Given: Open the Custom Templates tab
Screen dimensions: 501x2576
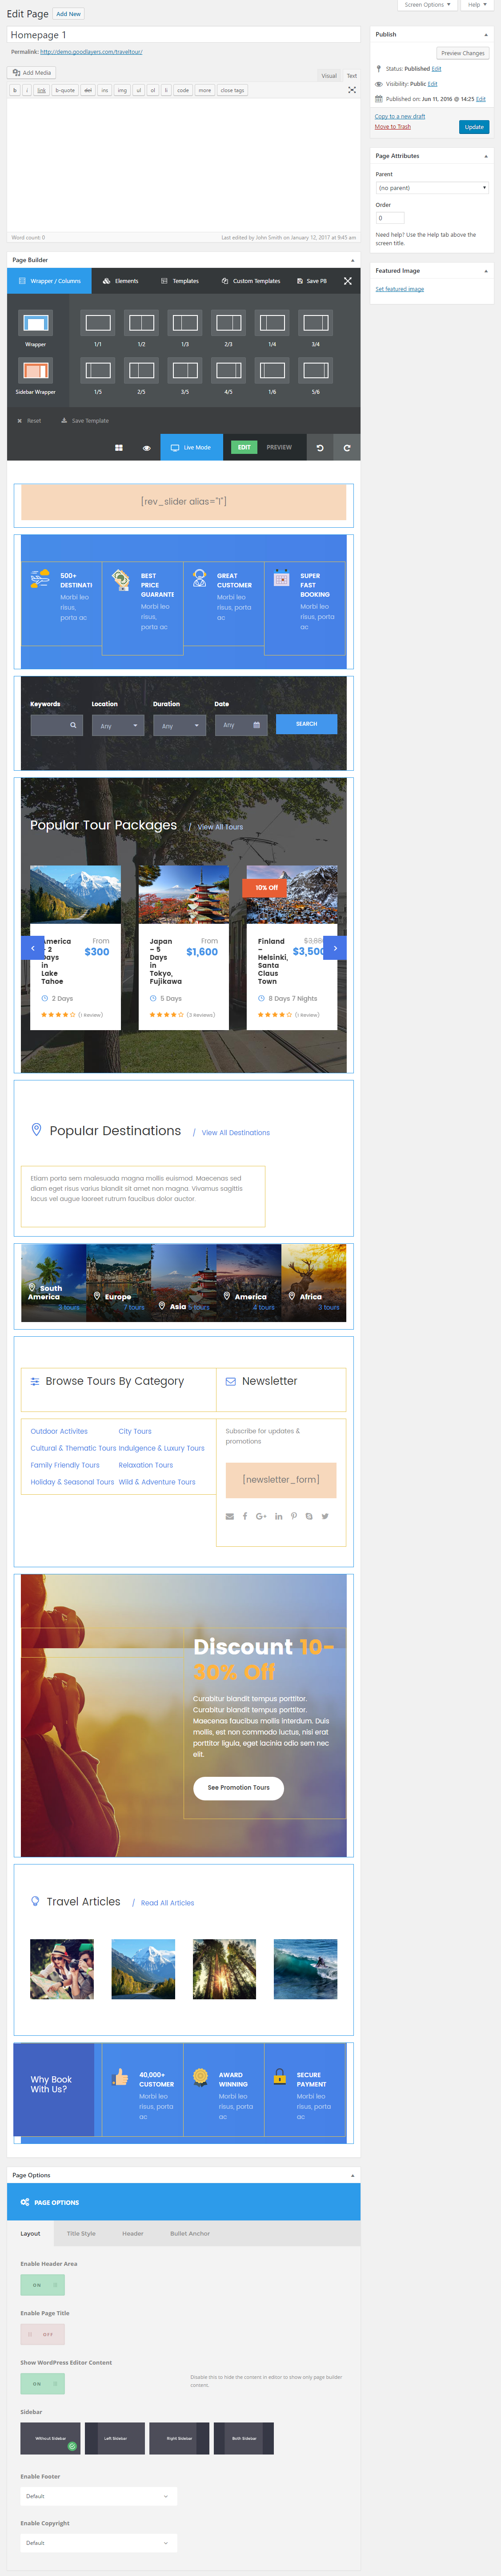Looking at the screenshot, I should 251,281.
